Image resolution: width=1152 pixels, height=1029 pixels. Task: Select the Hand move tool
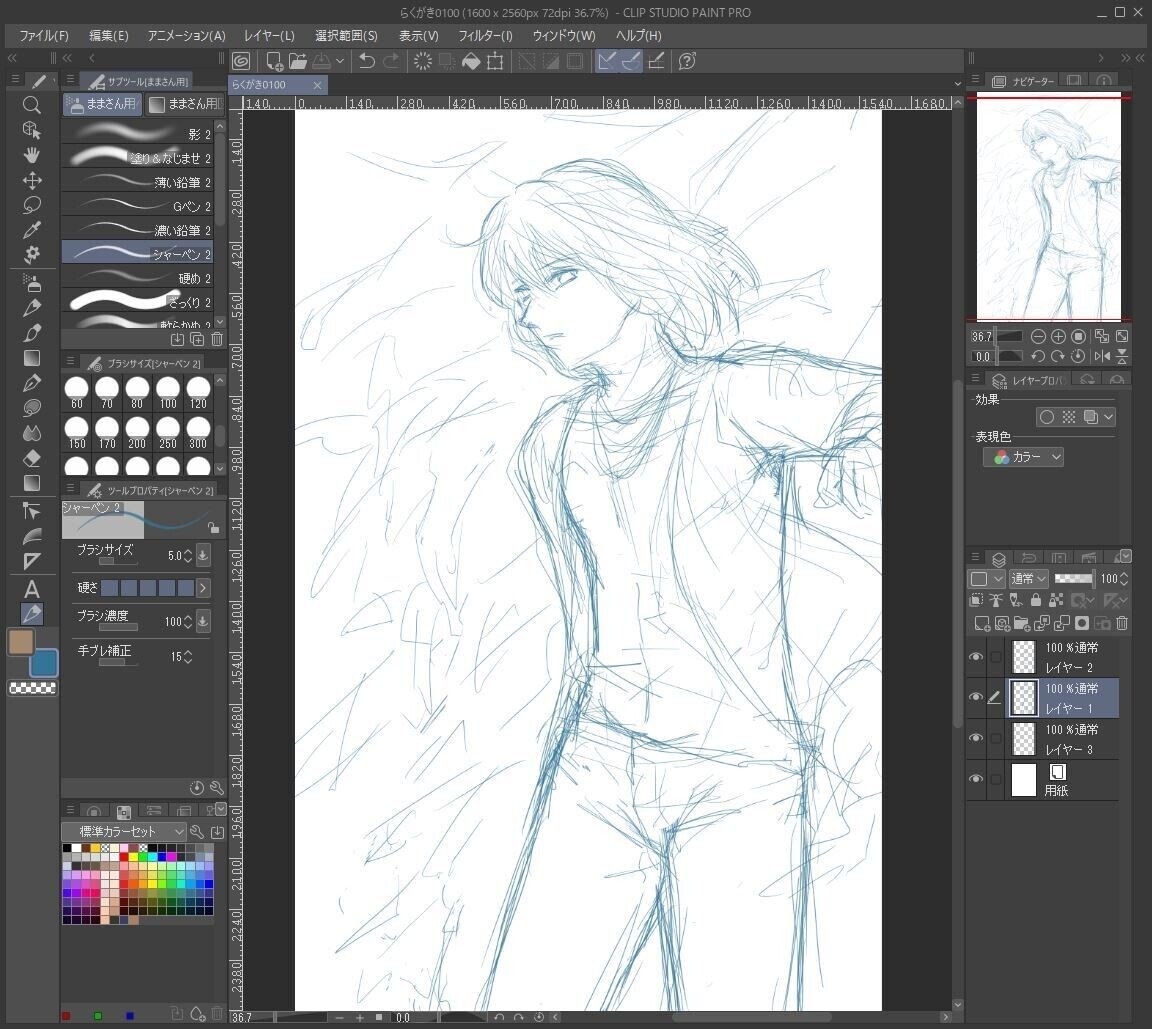31,155
